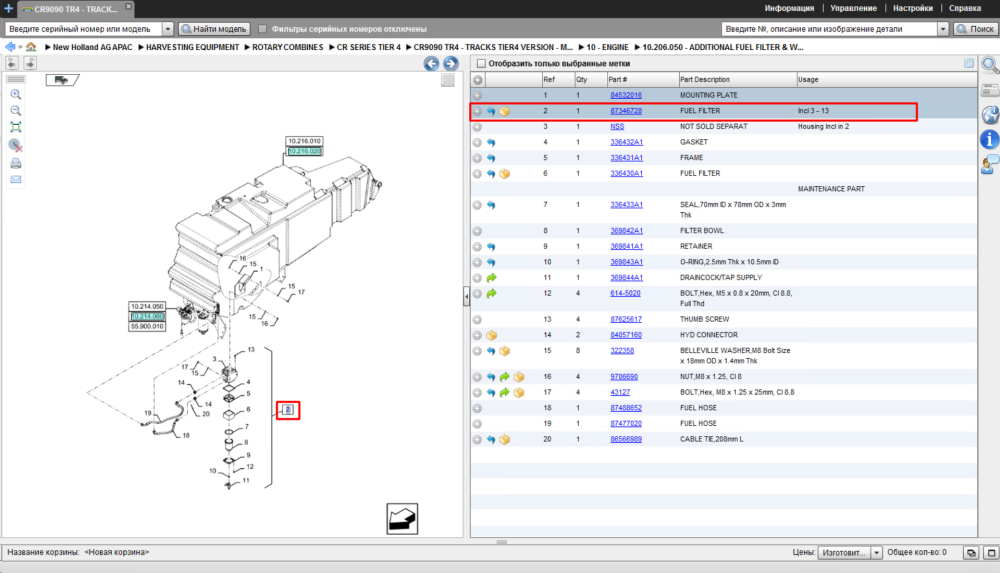Click the 'Поиск' search button
The image size is (1000, 573).
click(975, 29)
